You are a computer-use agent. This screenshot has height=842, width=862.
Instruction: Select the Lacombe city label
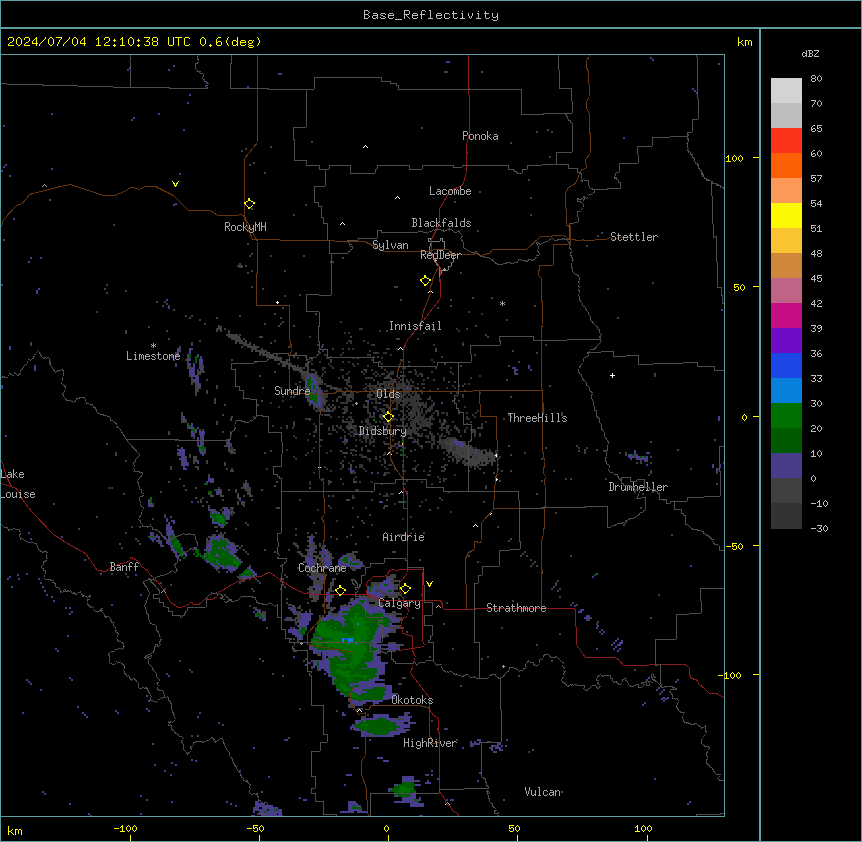pos(450,191)
